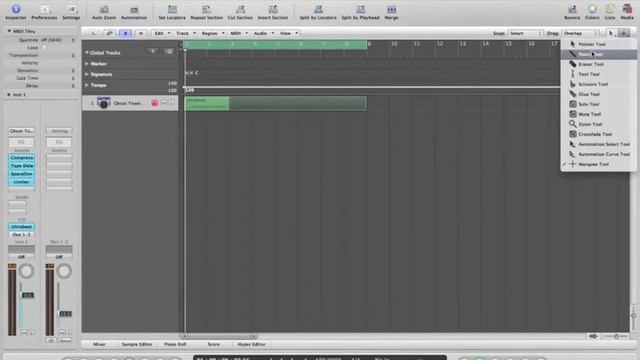Toggle the Loop checkbox in the inspector

pyautogui.click(x=44, y=47)
